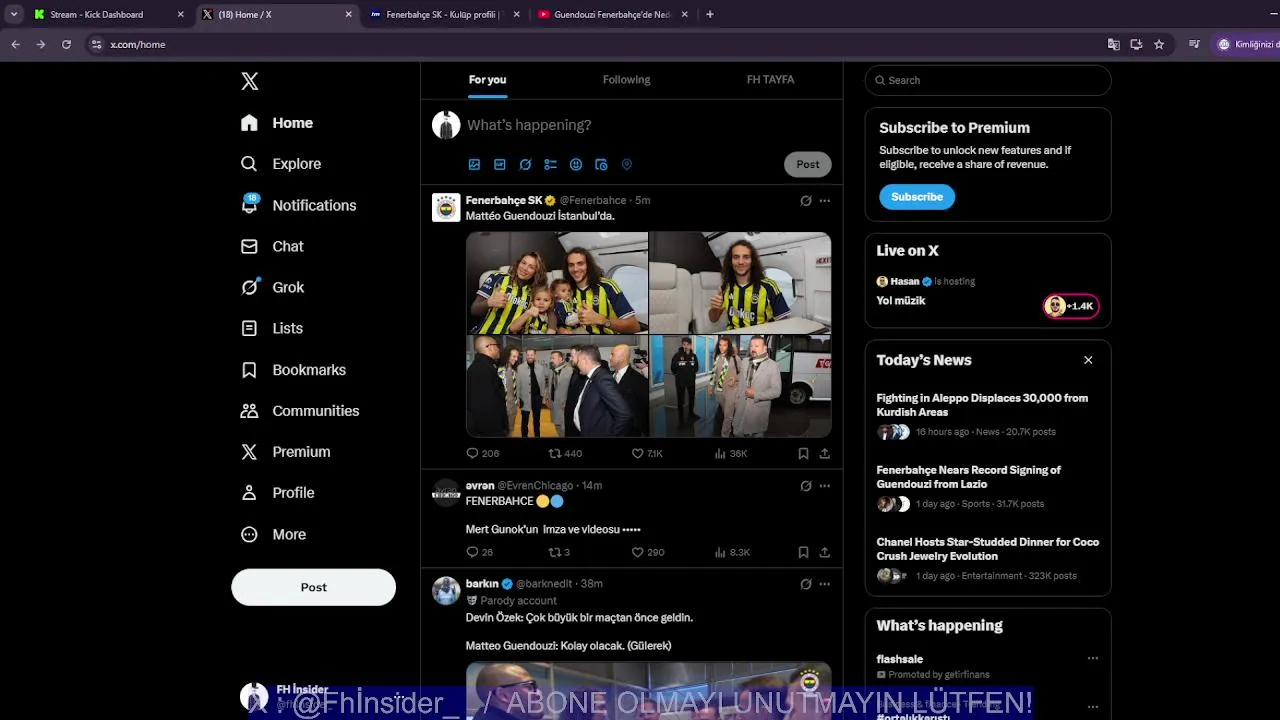
Task: Open barkın profile name link
Action: pos(482,584)
